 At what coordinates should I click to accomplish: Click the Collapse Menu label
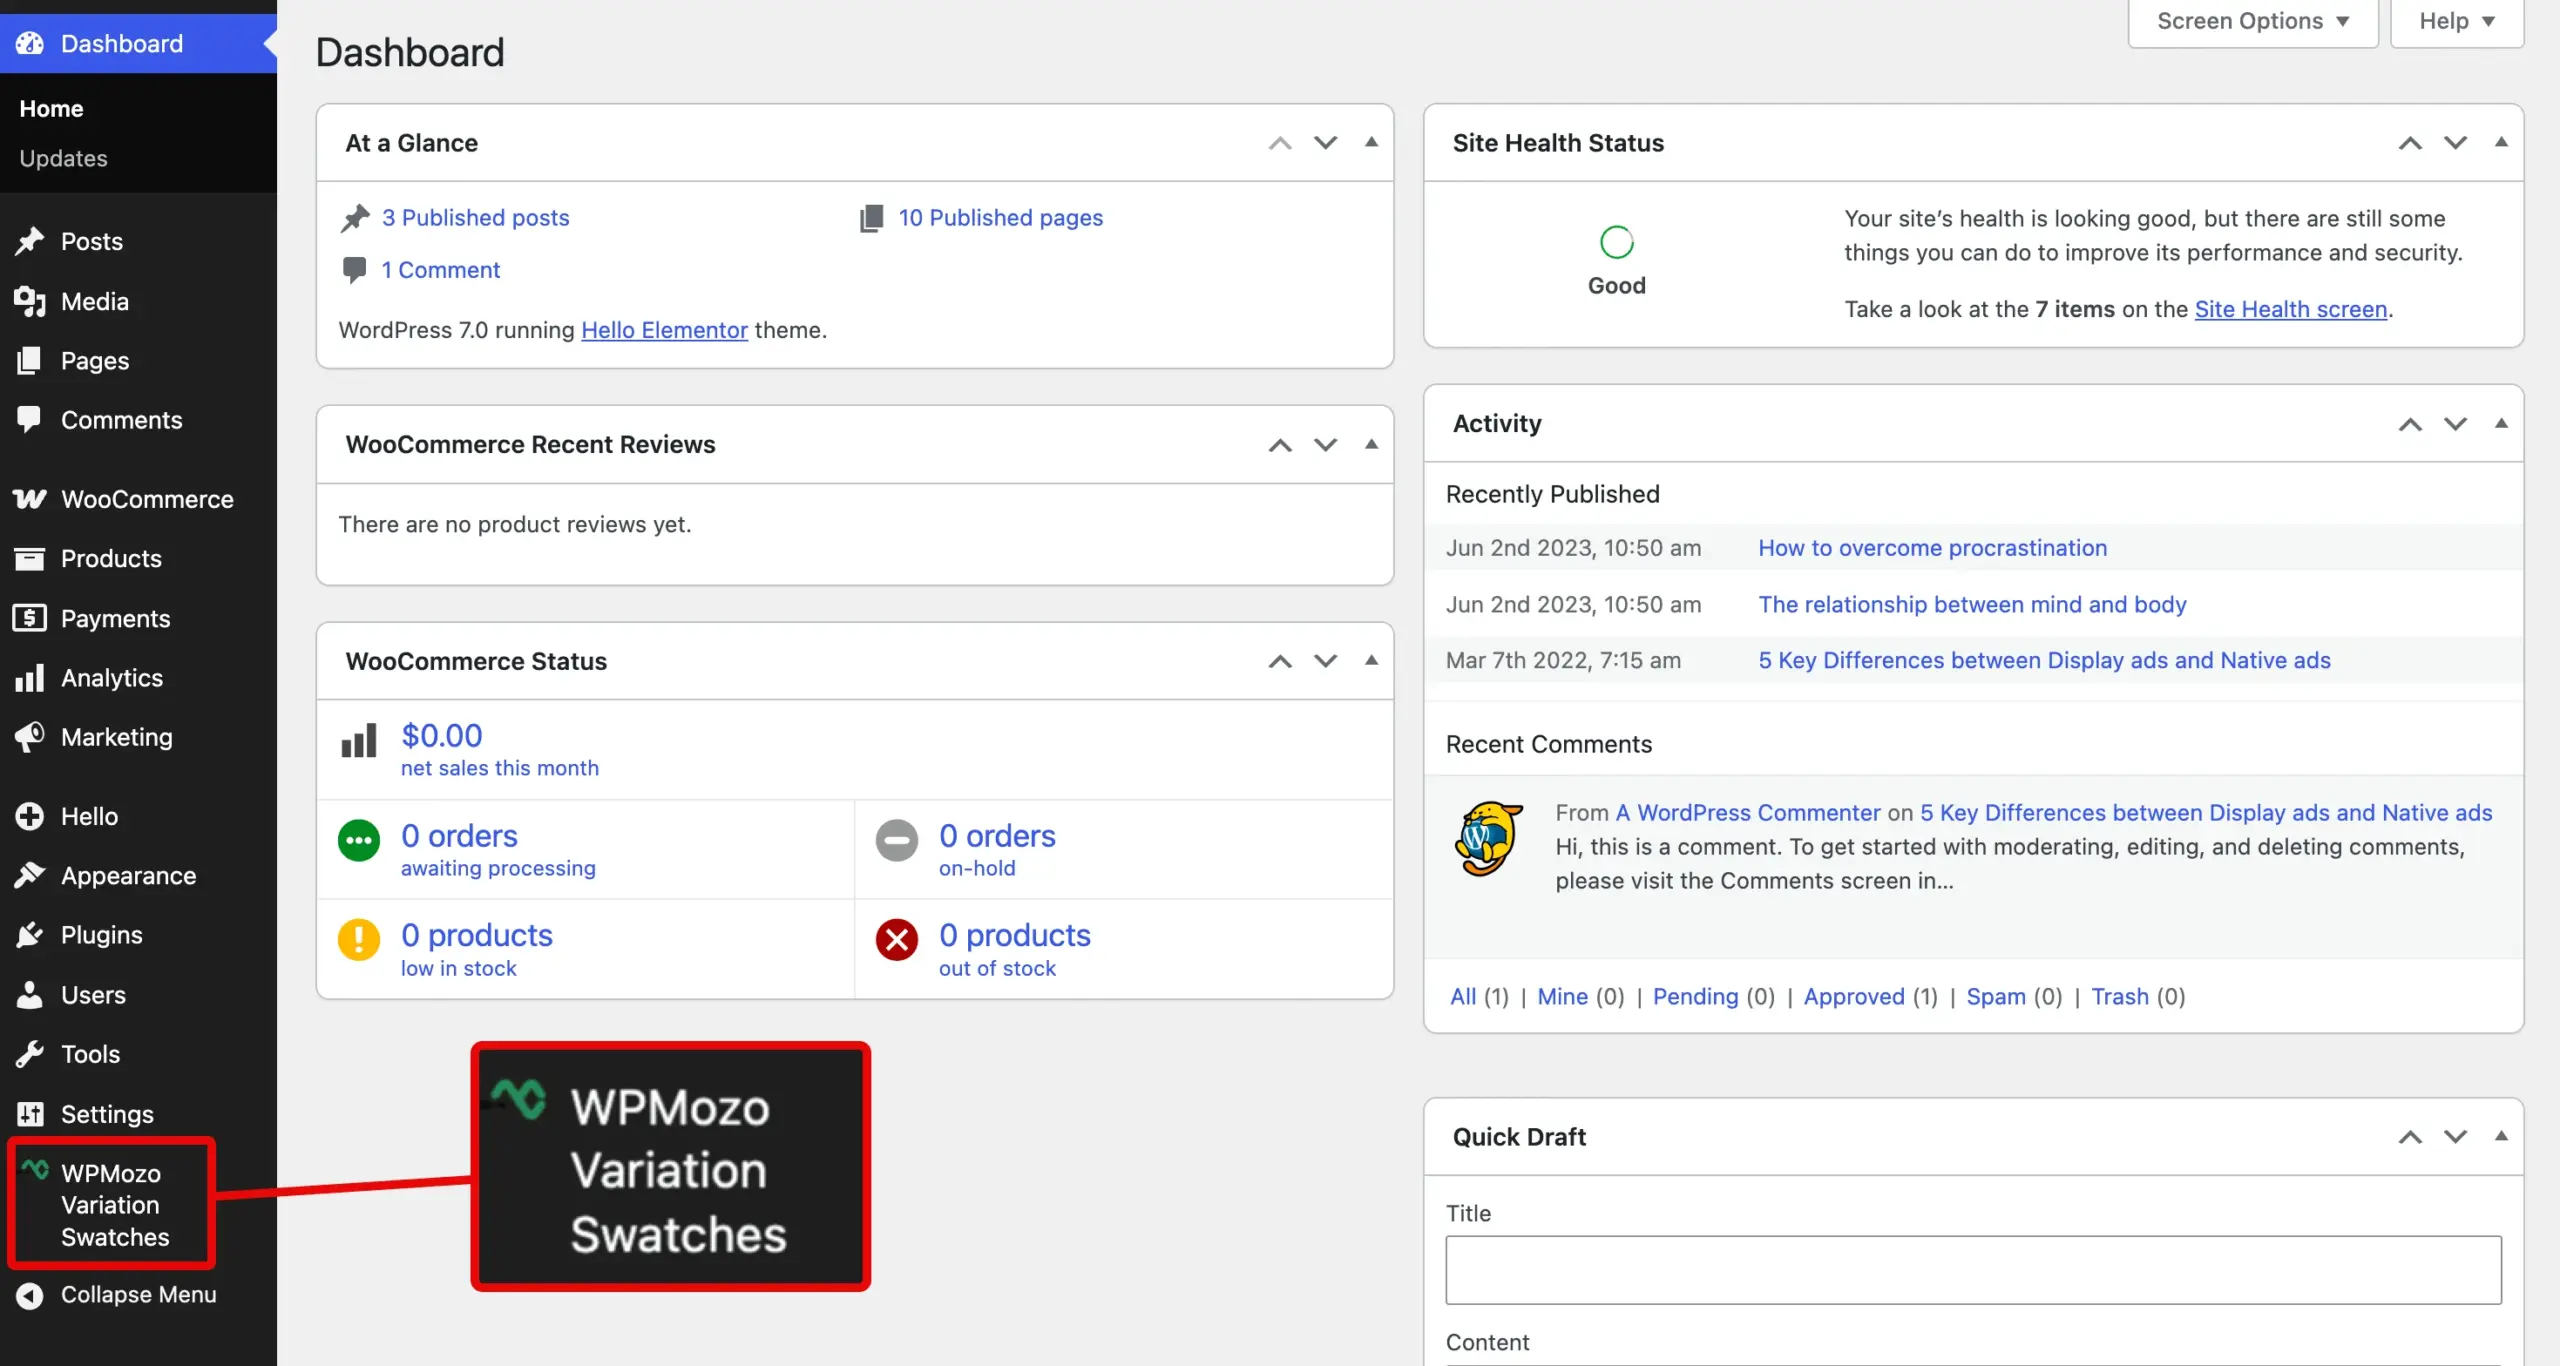pos(138,1295)
